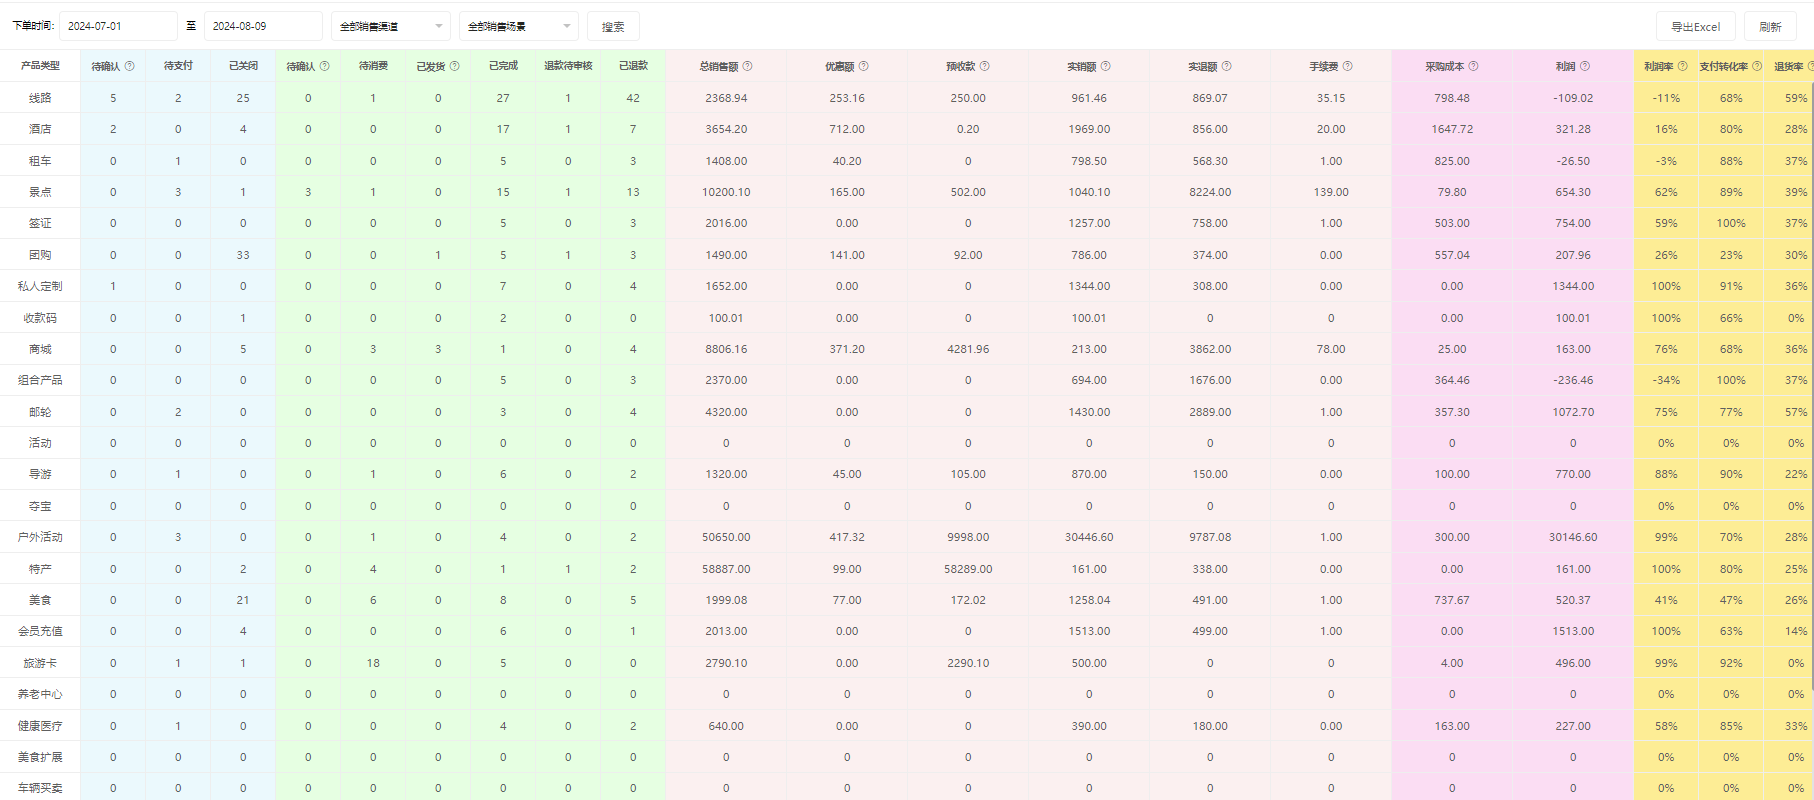Click the 采购成本 help icon
Image resolution: width=1814 pixels, height=800 pixels.
click(x=1474, y=66)
